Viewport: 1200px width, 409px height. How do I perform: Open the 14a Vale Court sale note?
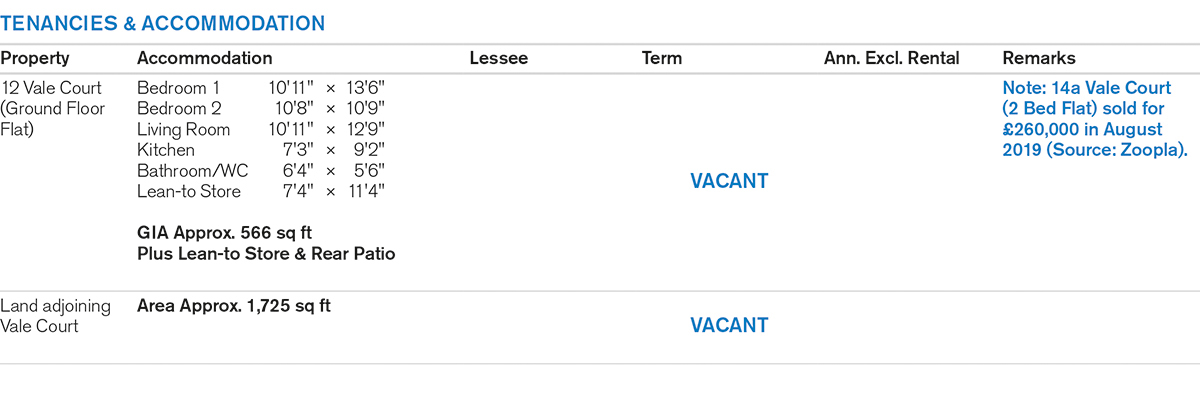pos(1095,119)
